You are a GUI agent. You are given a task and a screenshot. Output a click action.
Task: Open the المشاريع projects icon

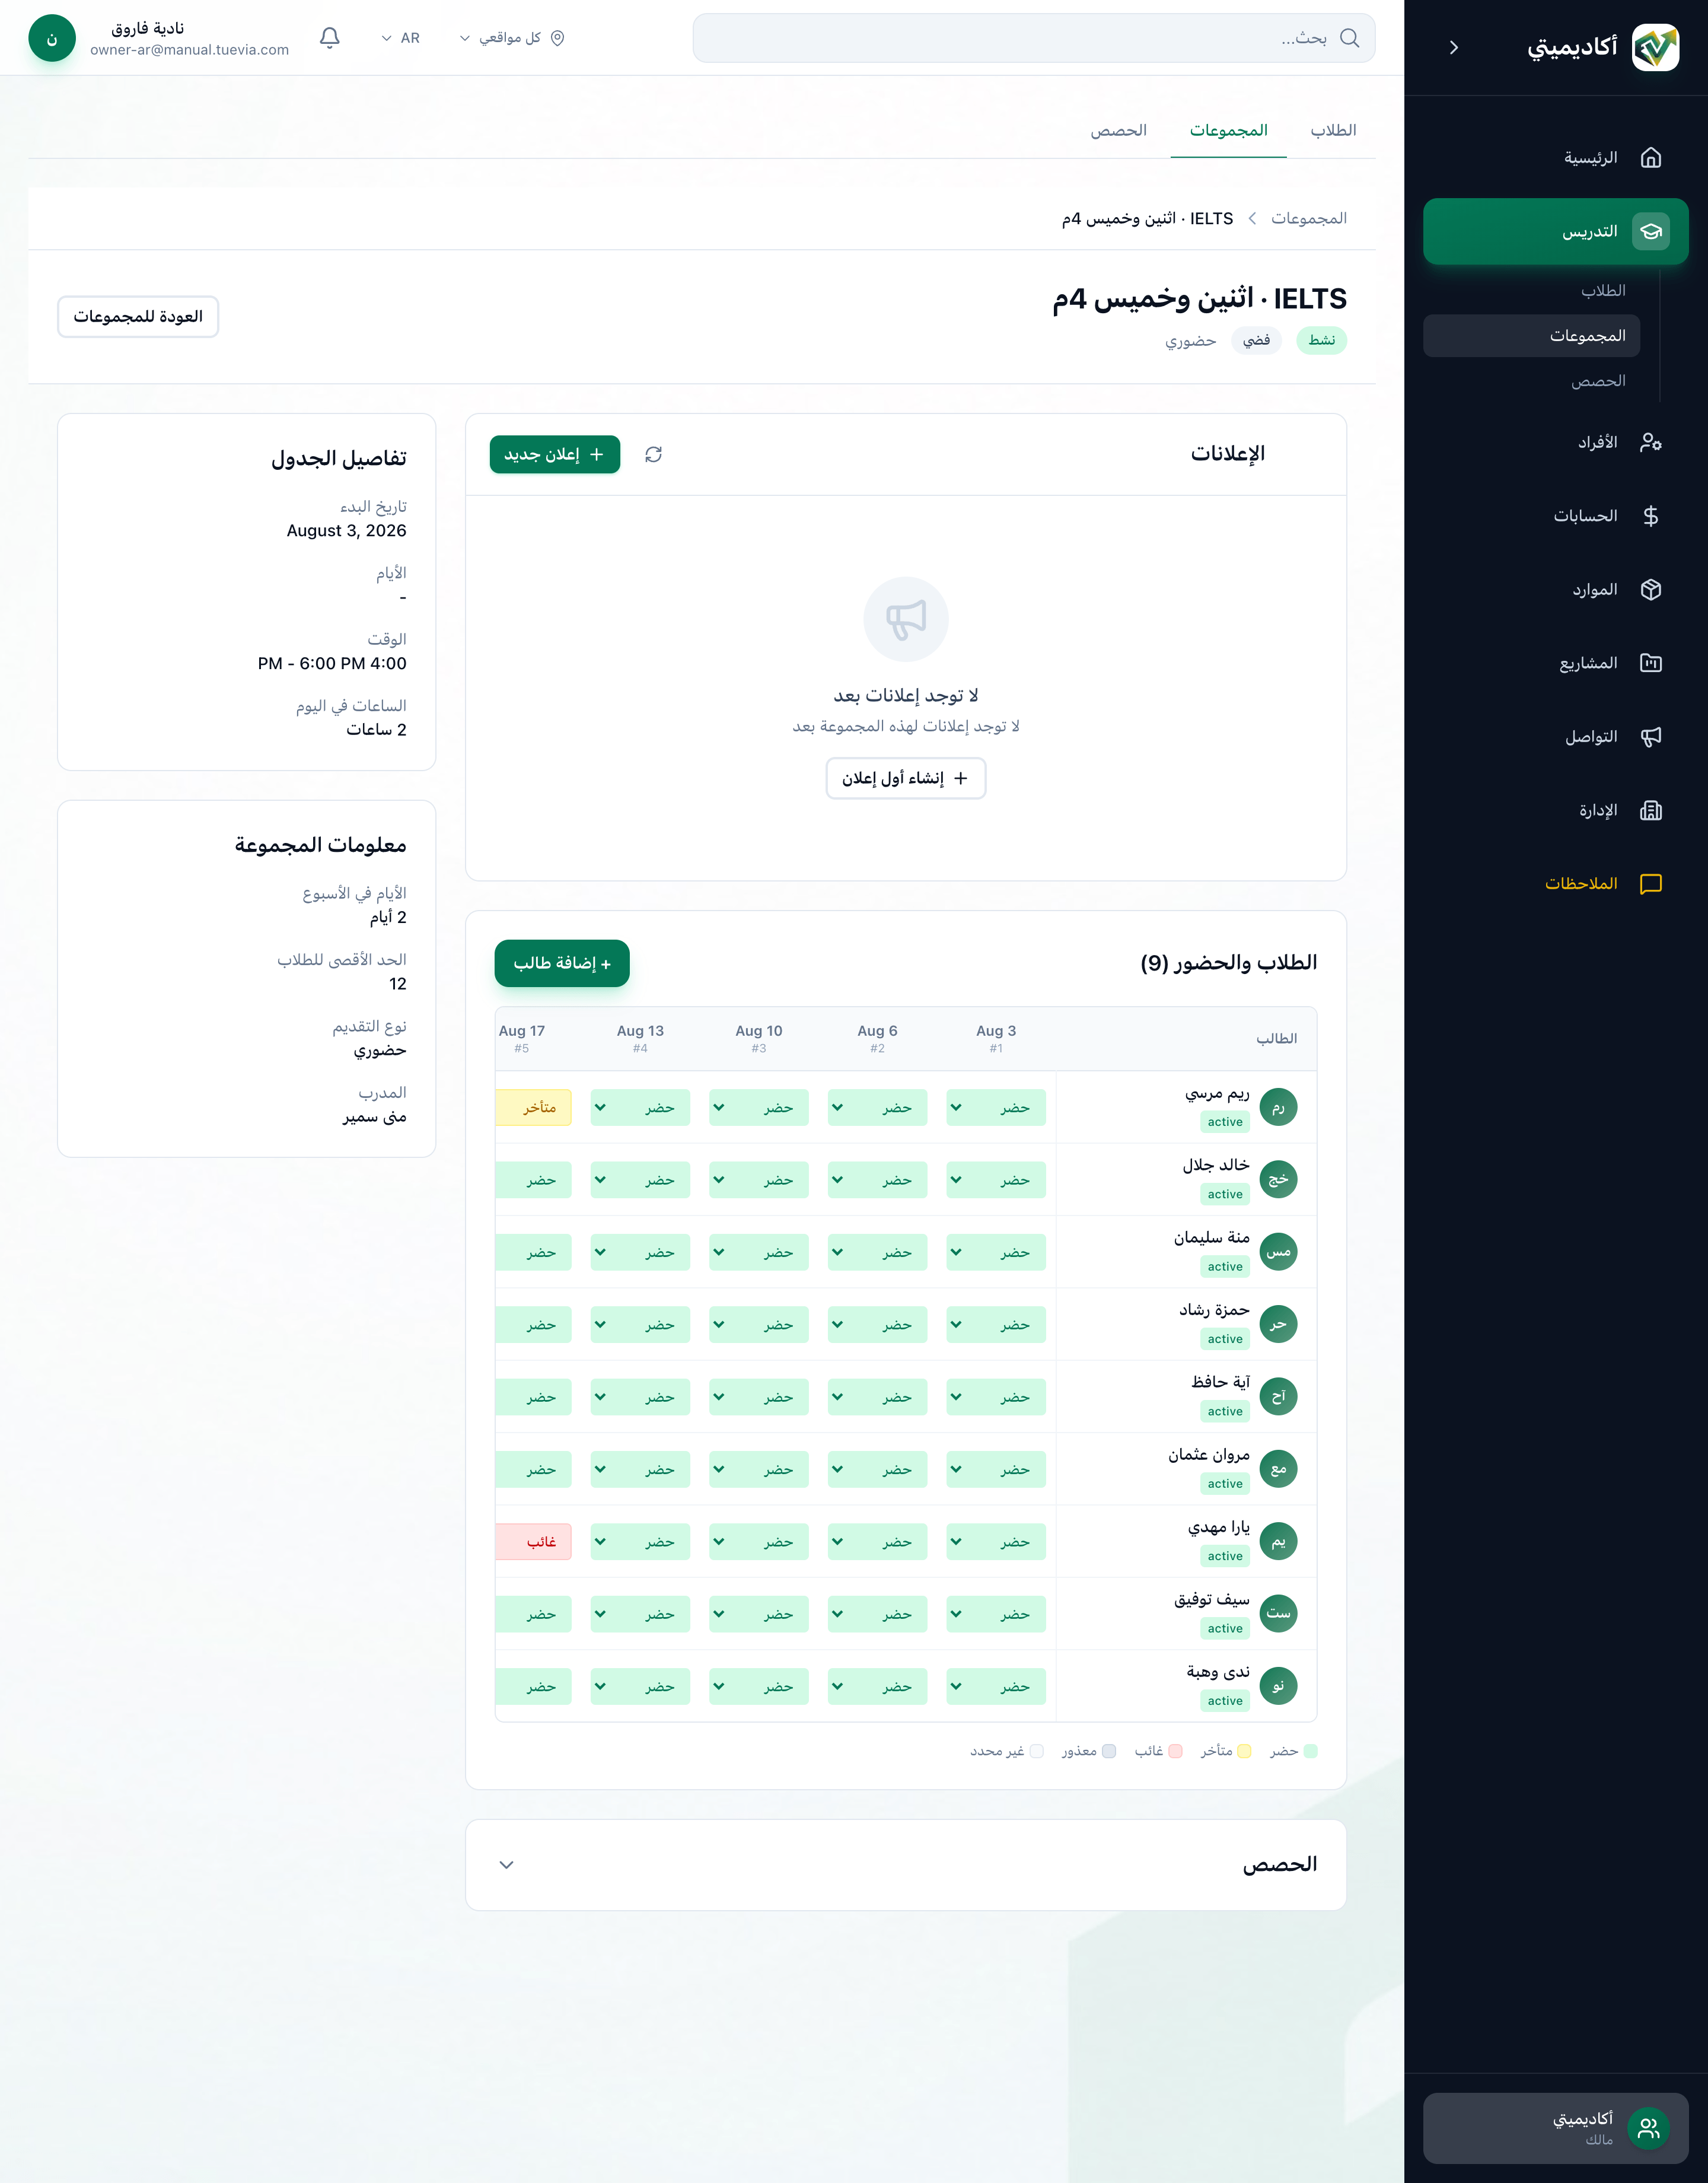[1651, 663]
